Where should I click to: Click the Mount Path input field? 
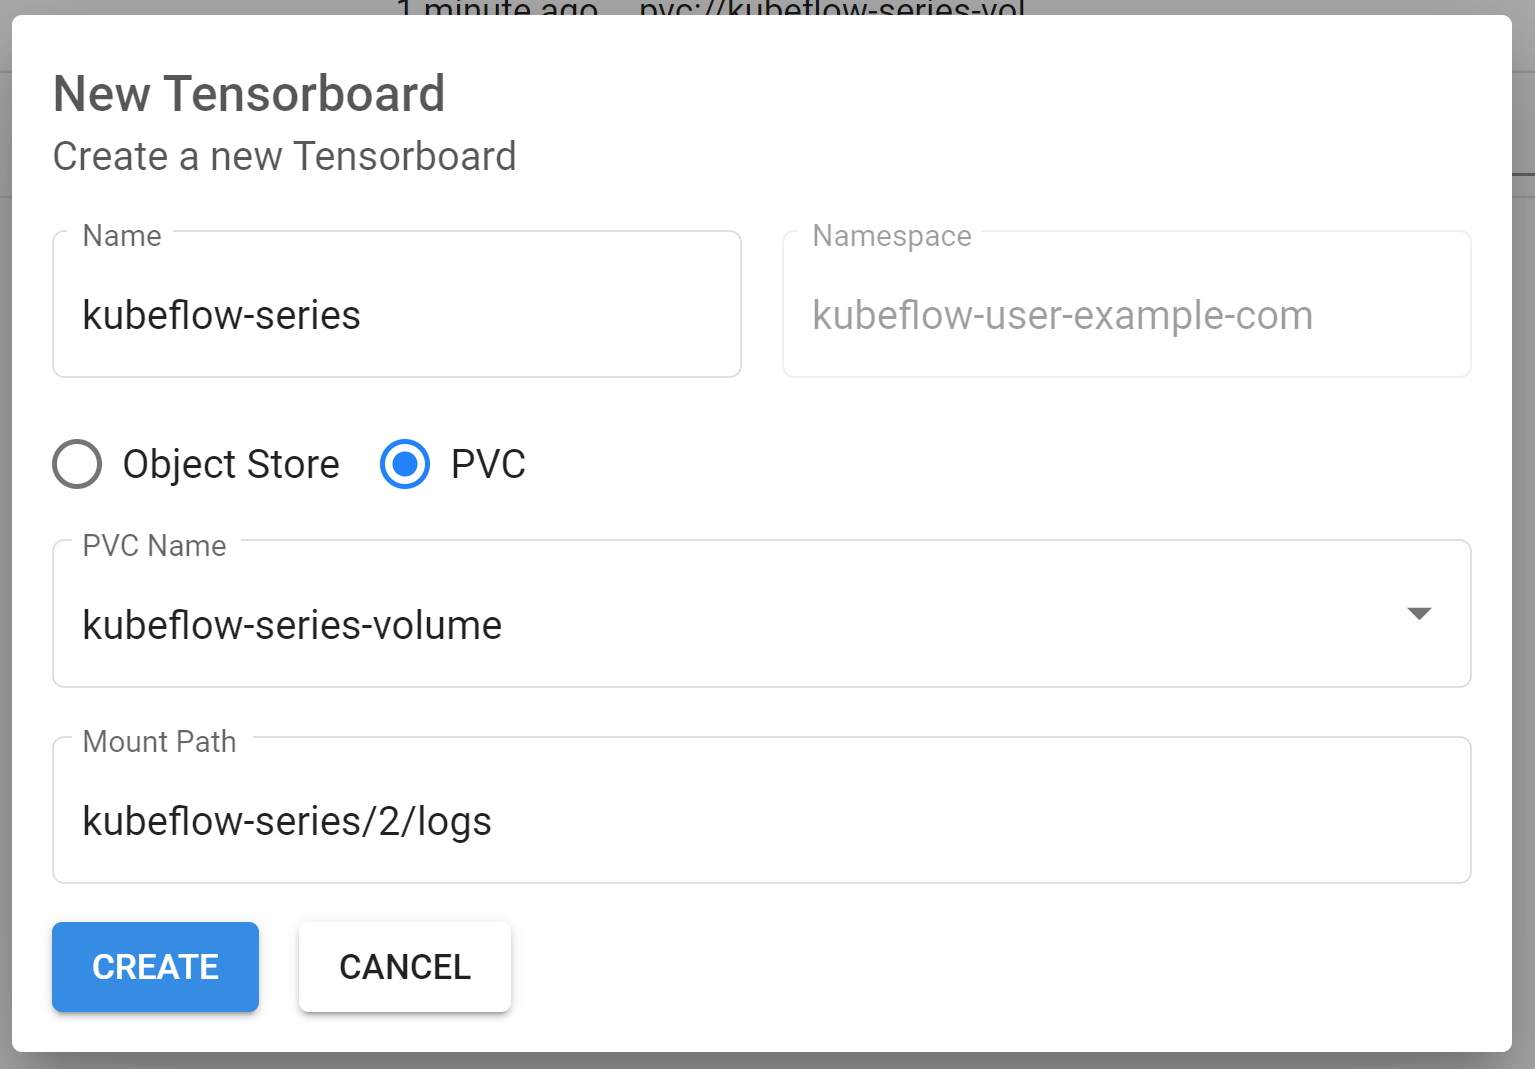[x=761, y=811]
